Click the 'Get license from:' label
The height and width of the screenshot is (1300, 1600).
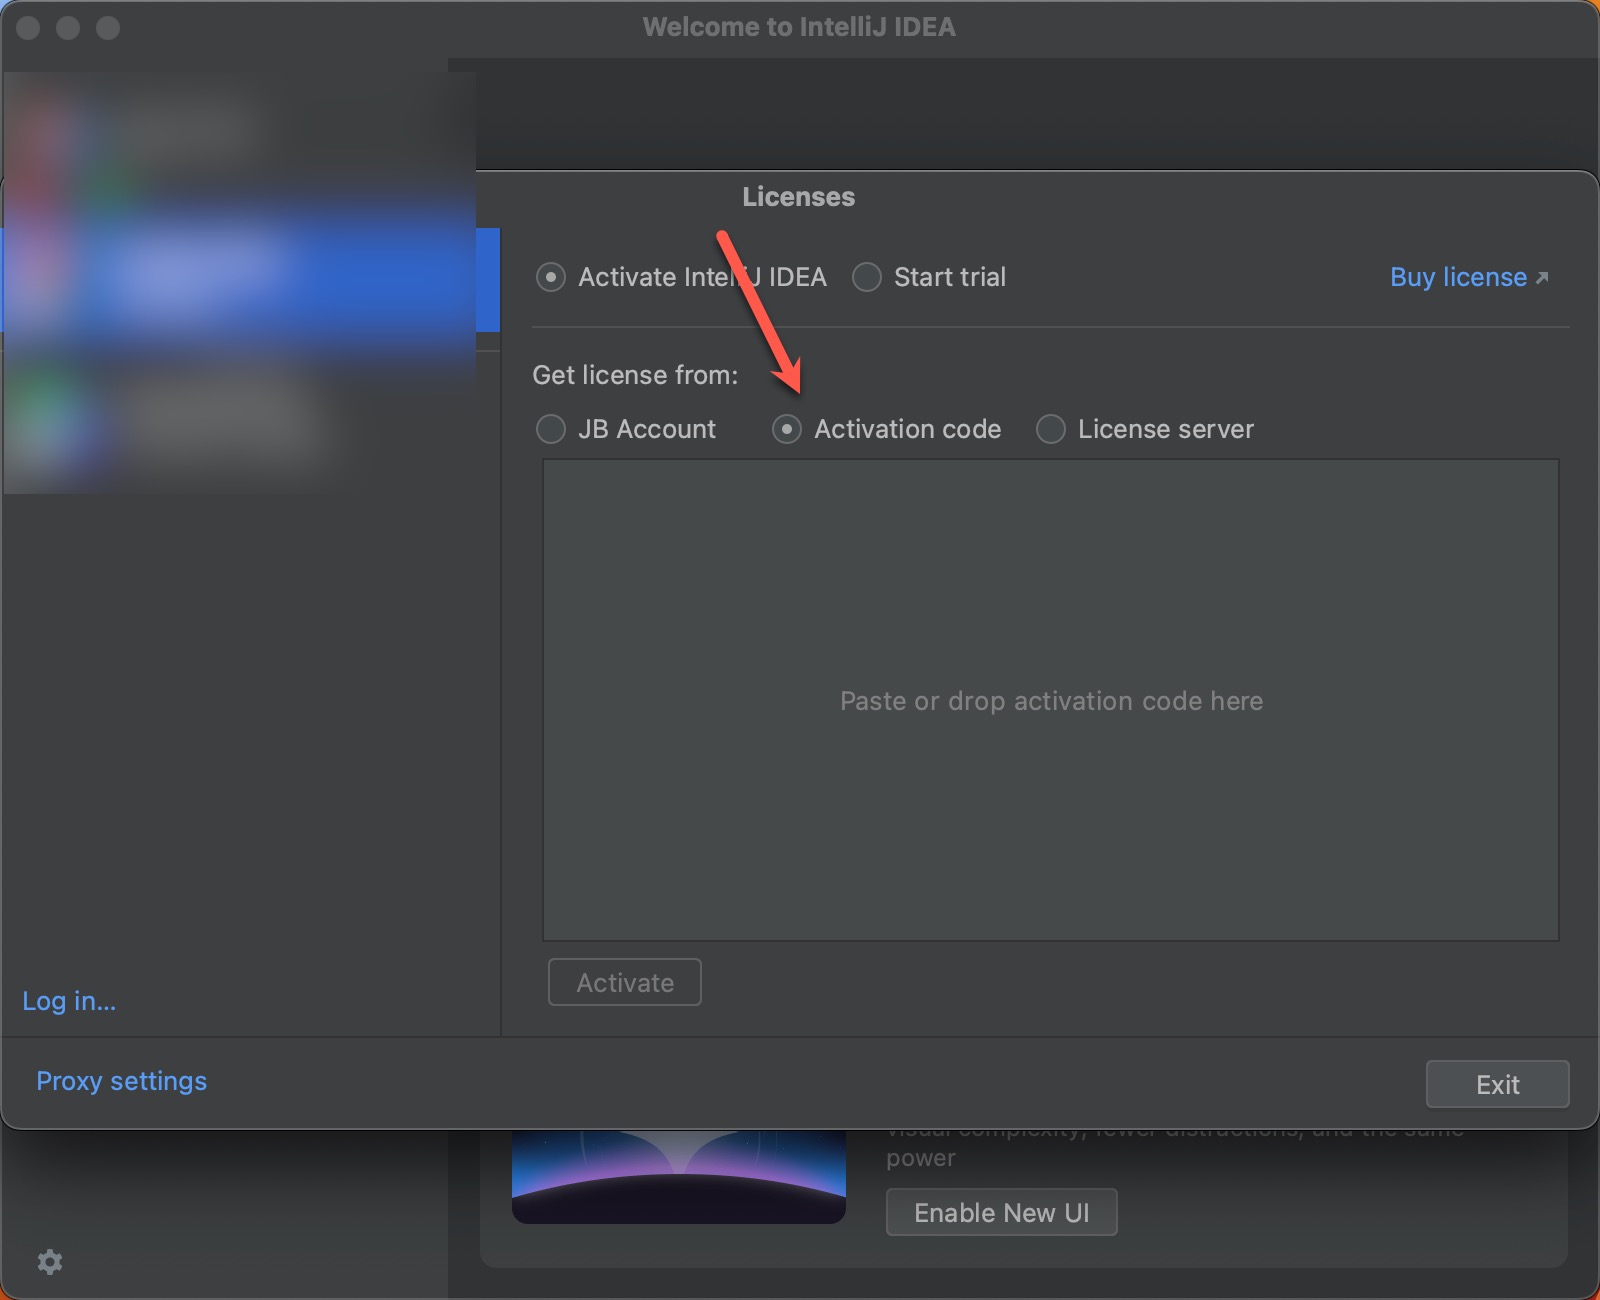[635, 375]
